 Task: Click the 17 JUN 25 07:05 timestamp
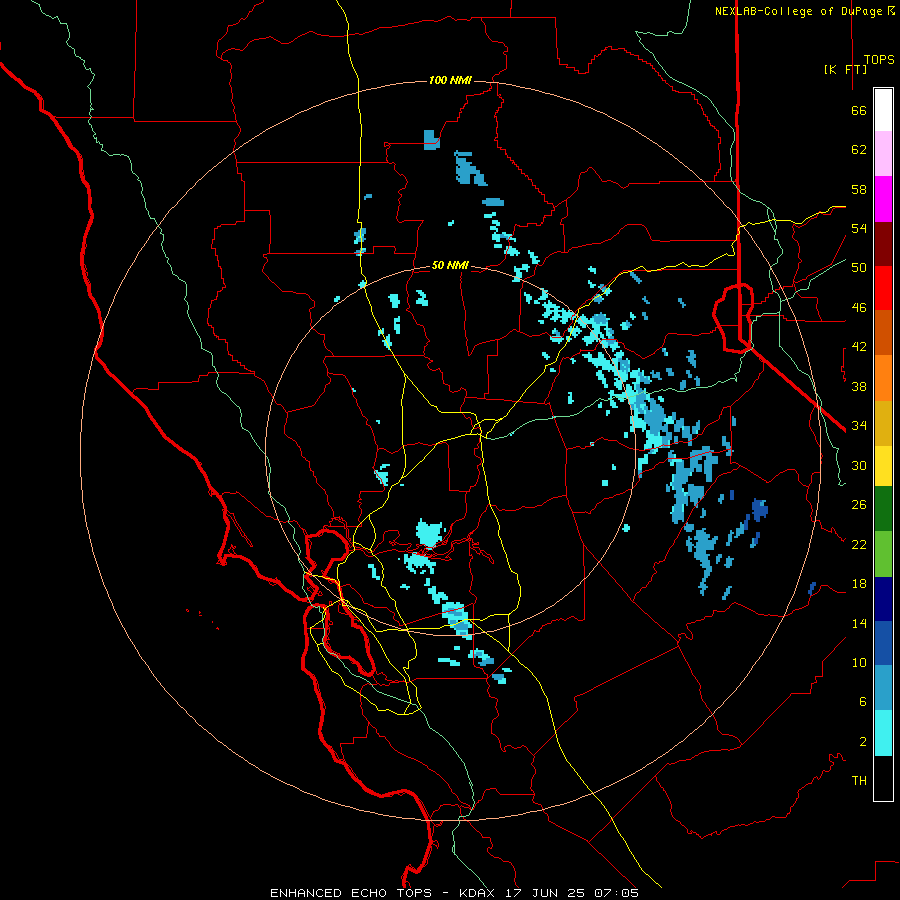(x=572, y=893)
